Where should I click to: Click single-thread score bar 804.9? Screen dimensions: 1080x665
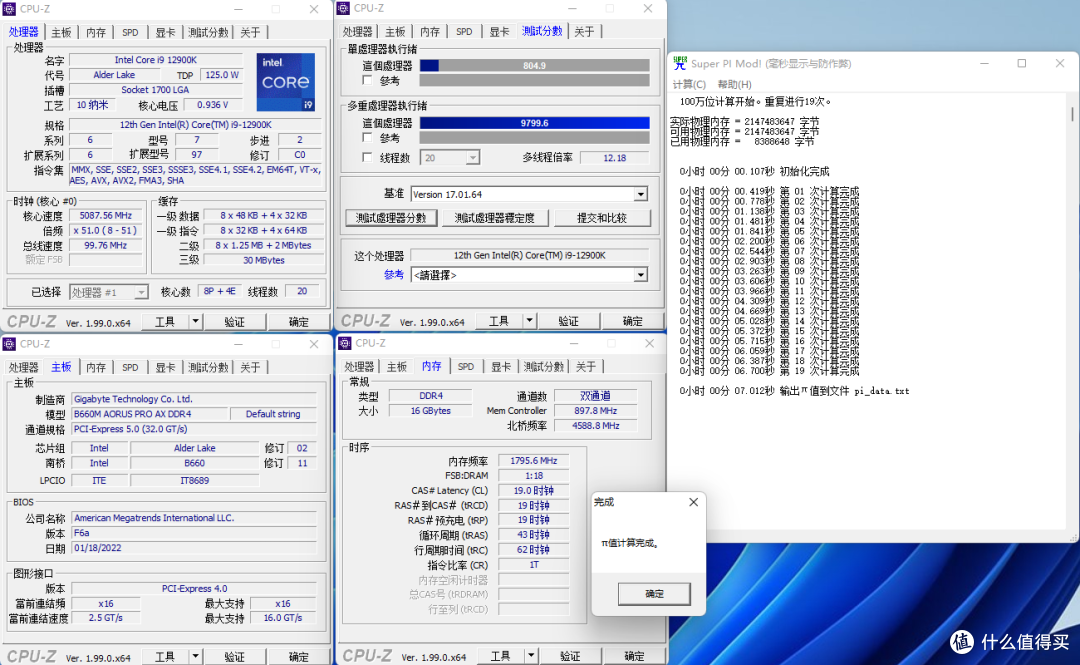pos(534,65)
